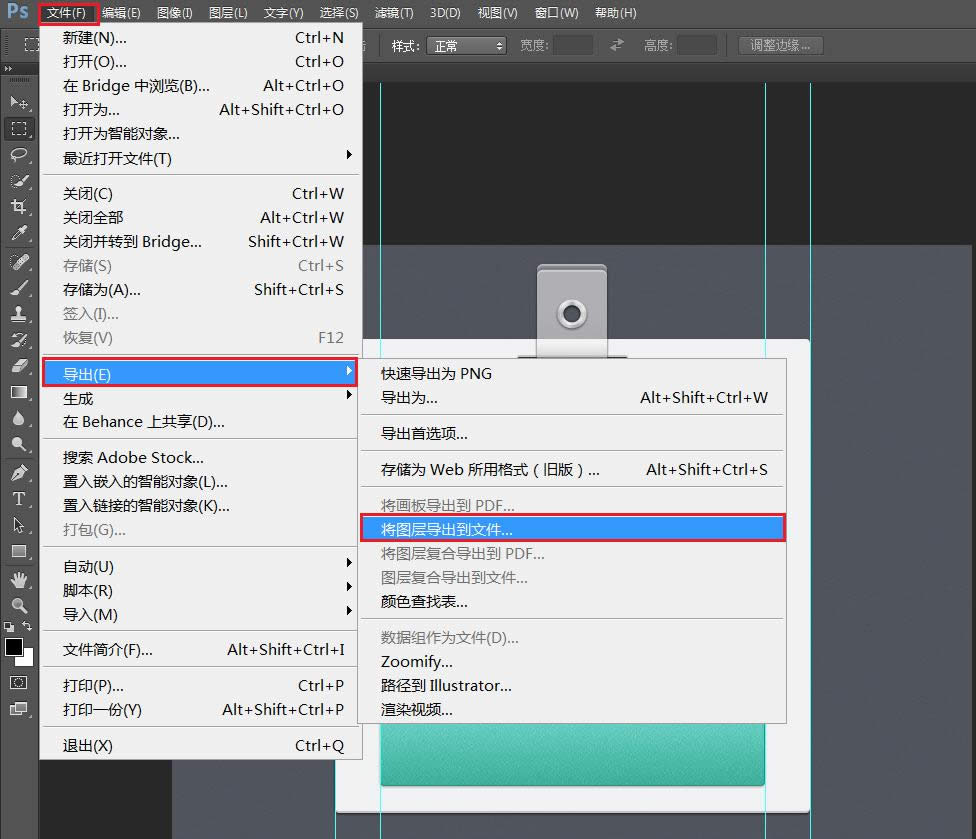The image size is (976, 839).
Task: Select the Horizontal Type tool
Action: [19, 498]
